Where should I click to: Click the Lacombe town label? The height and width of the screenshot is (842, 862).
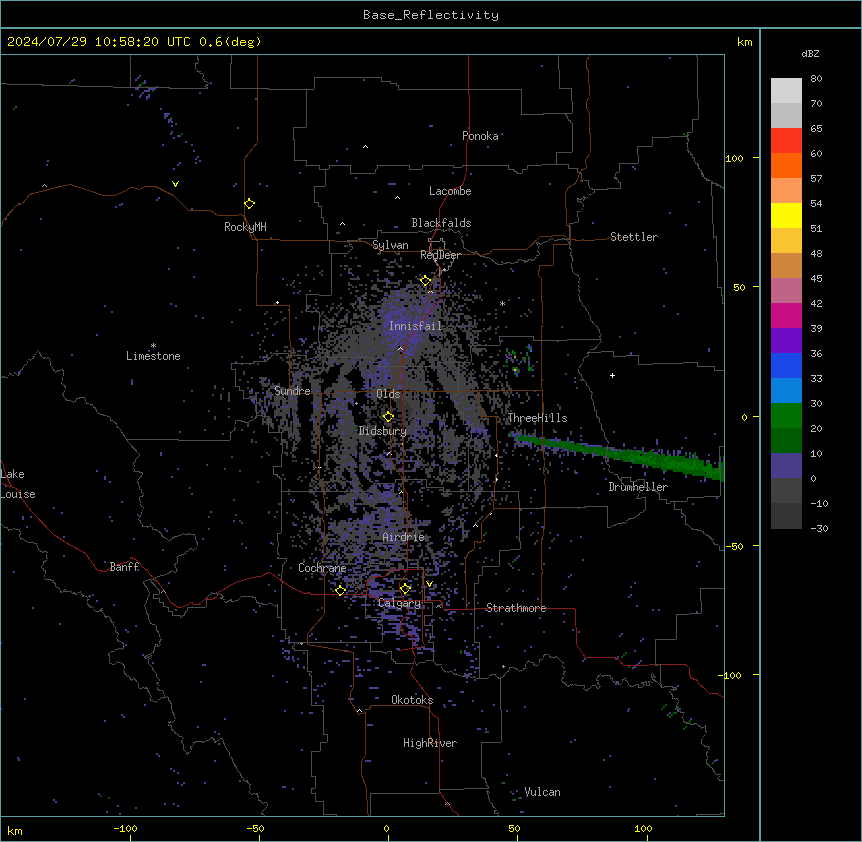tap(450, 191)
